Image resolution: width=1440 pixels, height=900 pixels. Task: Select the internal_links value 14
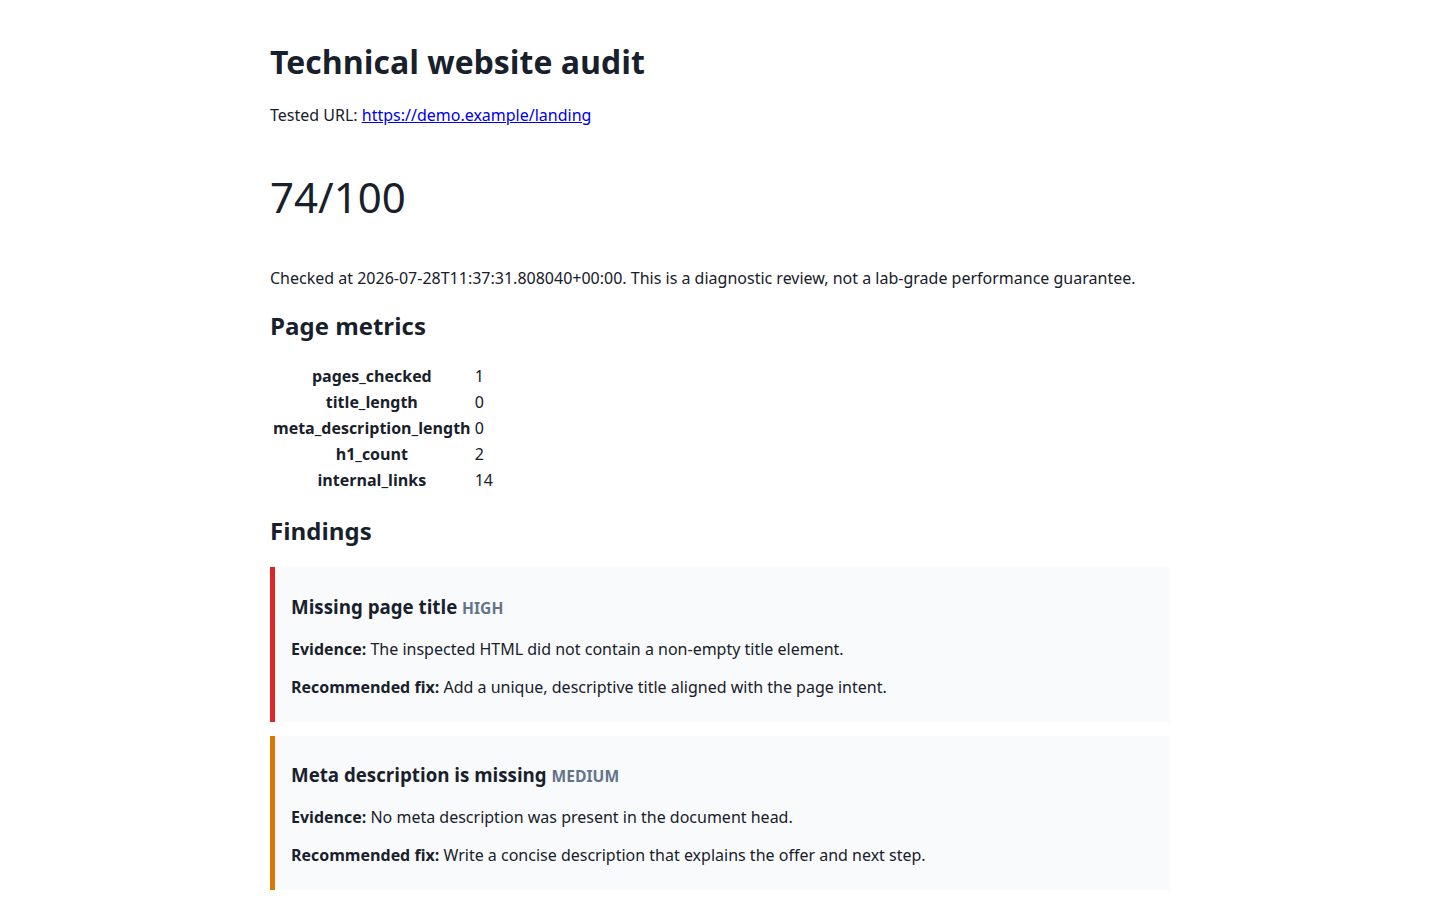pos(484,480)
